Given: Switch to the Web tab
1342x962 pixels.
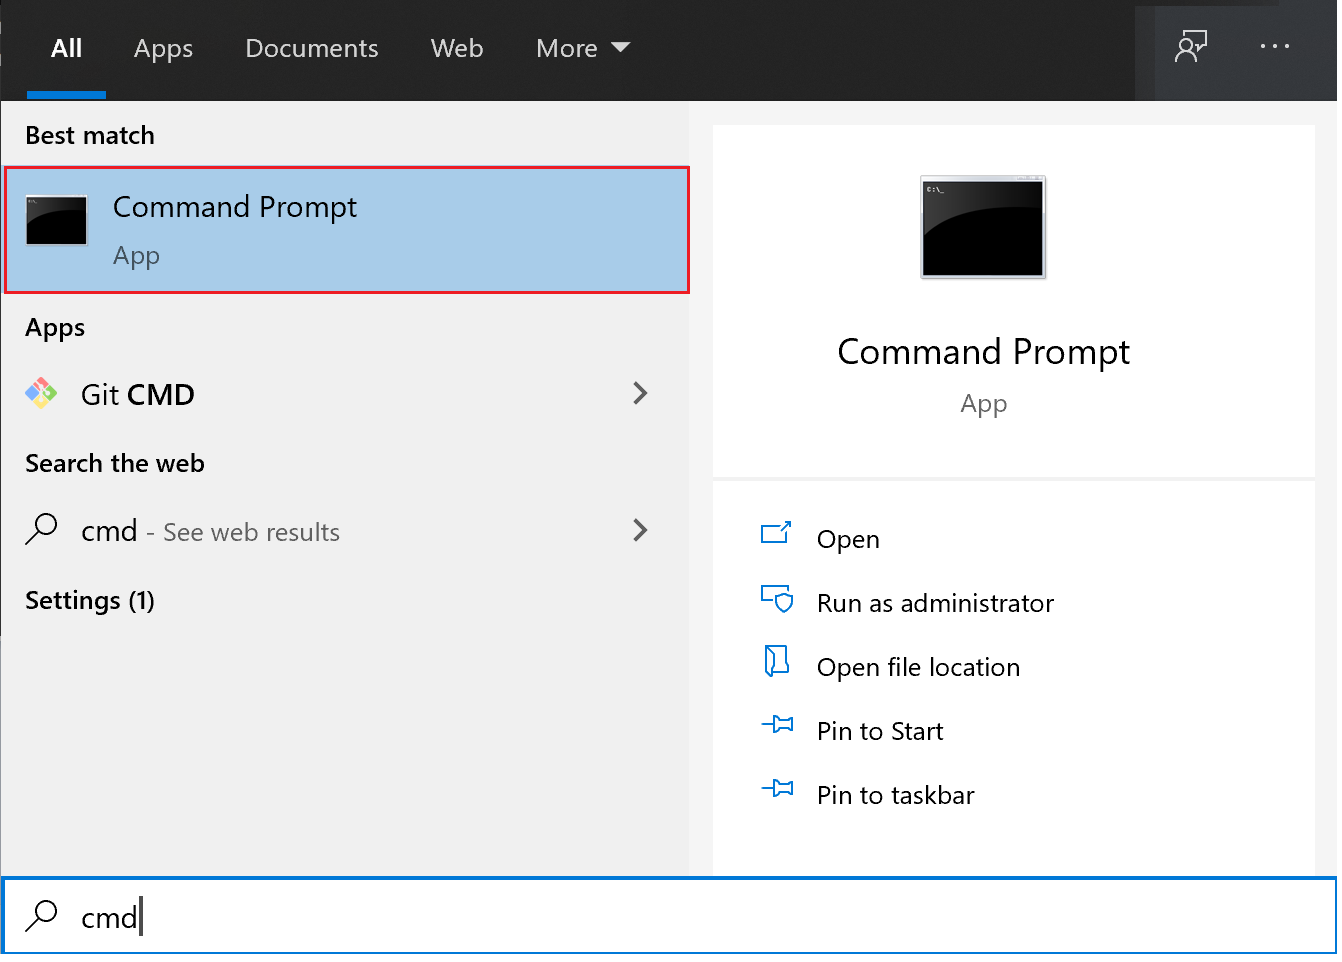Looking at the screenshot, I should coord(457,48).
